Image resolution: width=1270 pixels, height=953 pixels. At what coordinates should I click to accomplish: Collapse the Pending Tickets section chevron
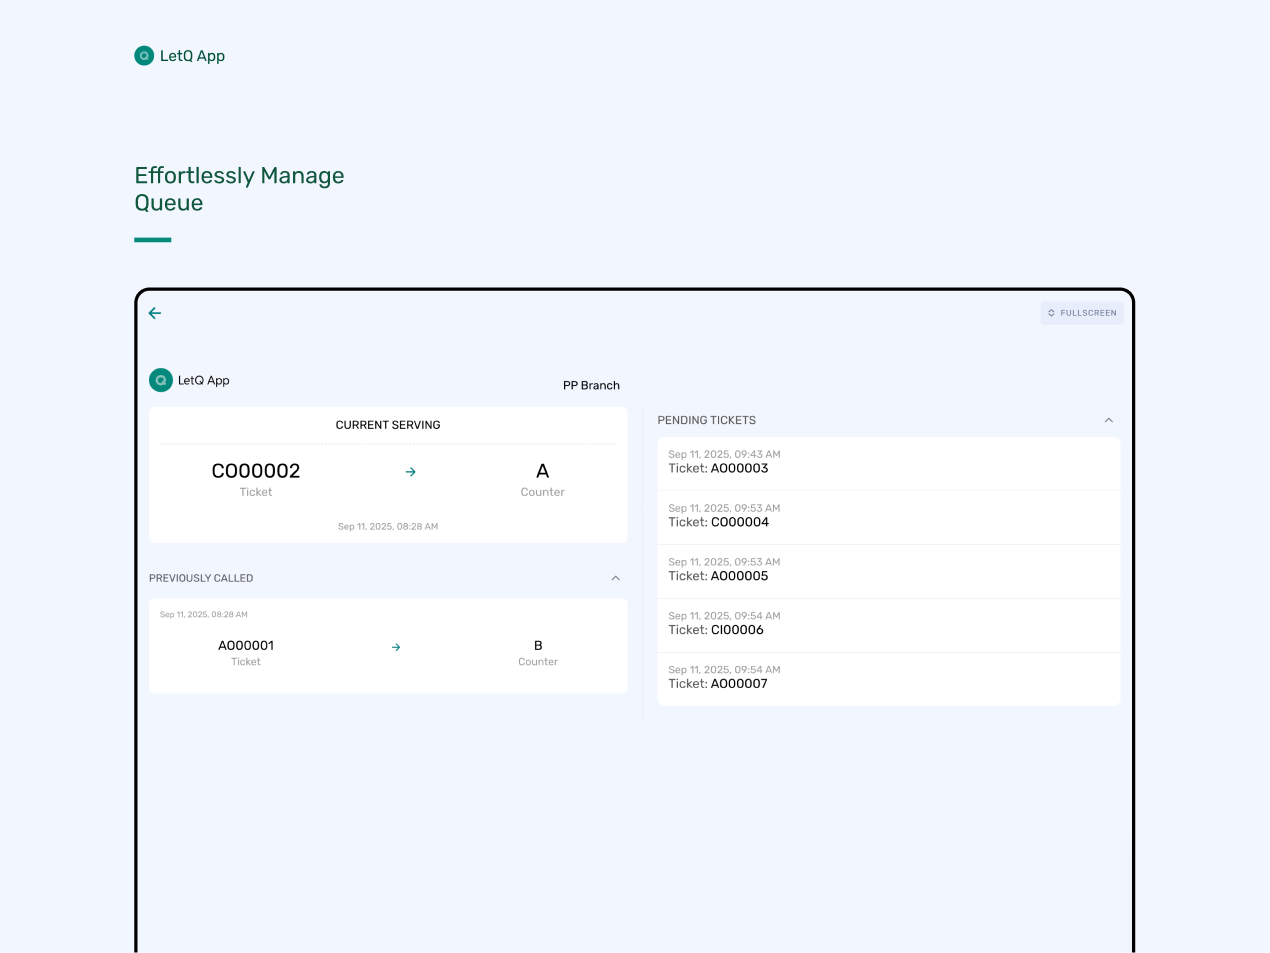[1108, 420]
